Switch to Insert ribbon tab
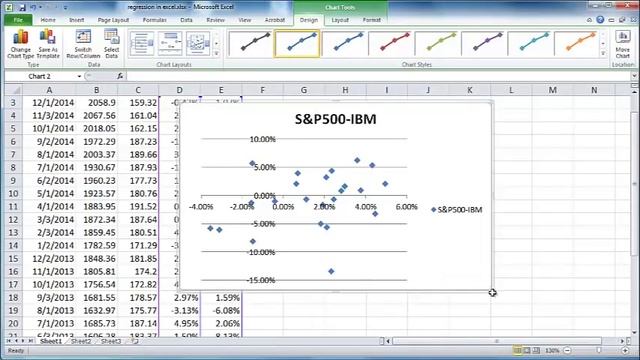The height and width of the screenshot is (360, 640). pyautogui.click(x=76, y=20)
